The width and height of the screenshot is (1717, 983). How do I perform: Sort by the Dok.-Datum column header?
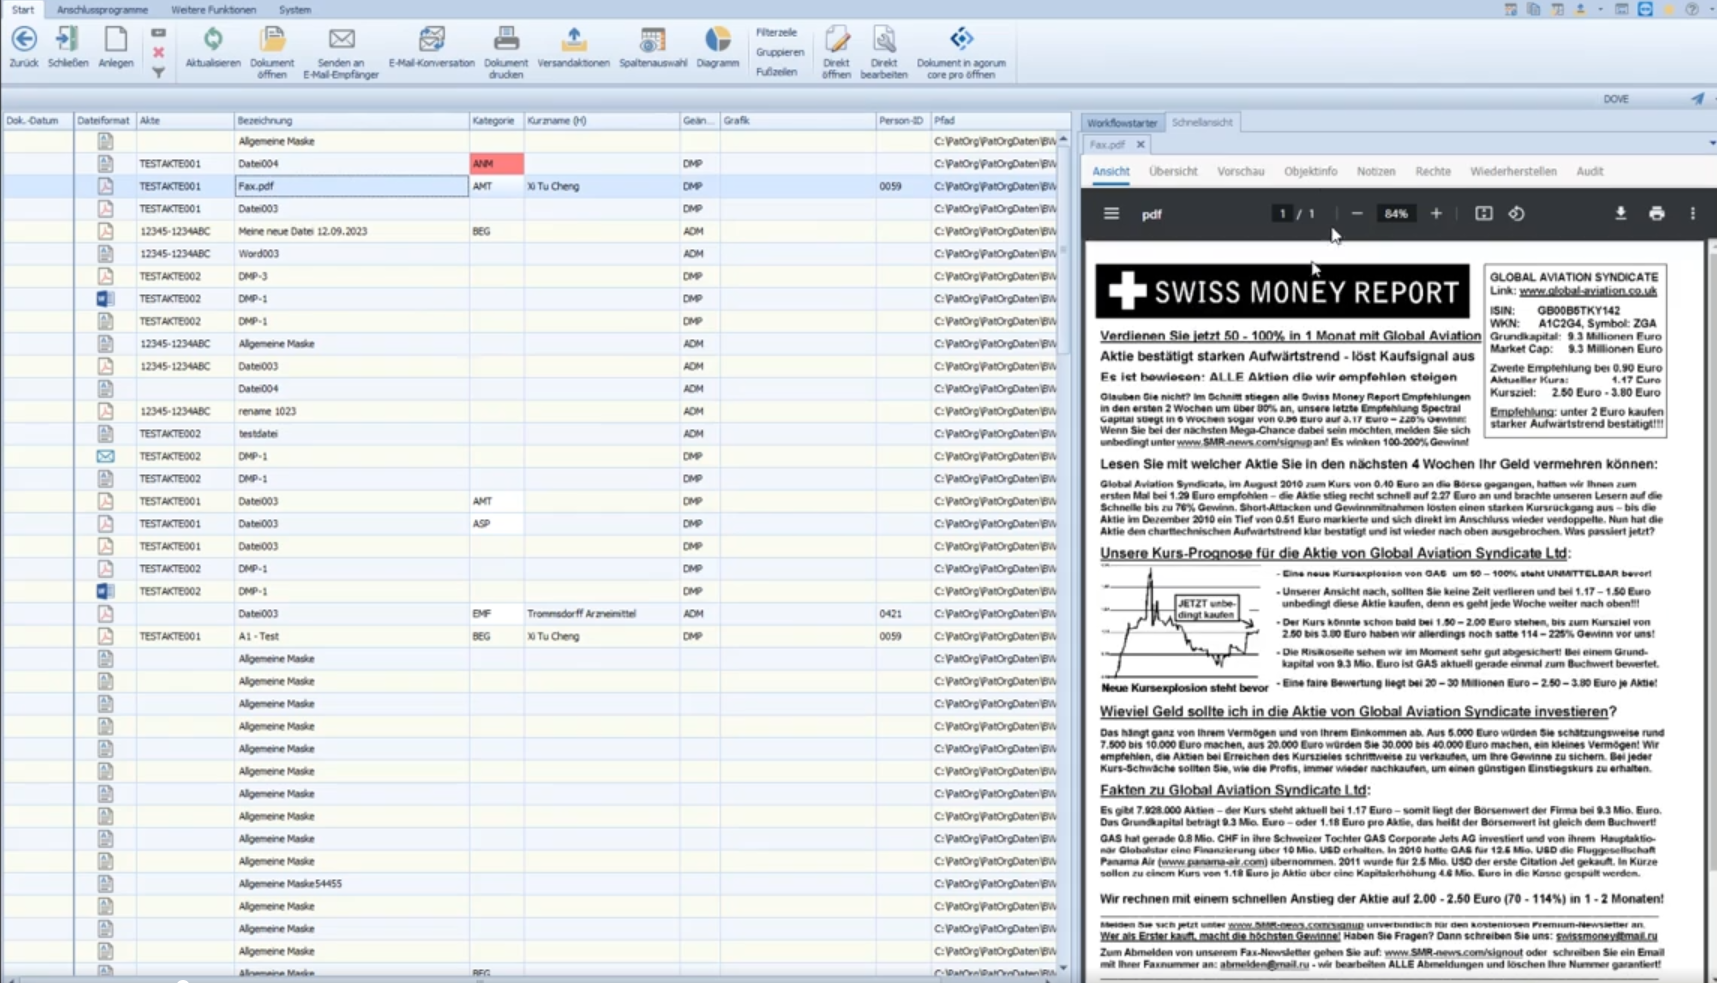[37, 120]
